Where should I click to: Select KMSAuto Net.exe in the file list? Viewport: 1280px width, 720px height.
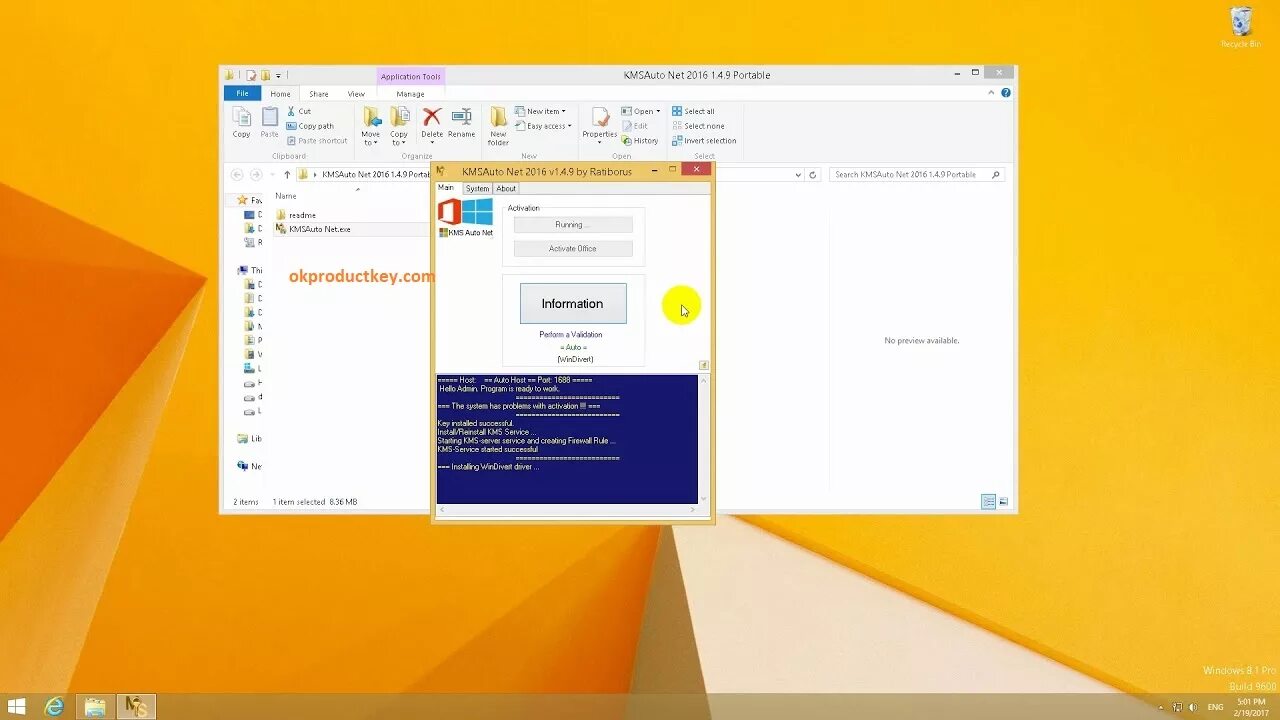[319, 229]
